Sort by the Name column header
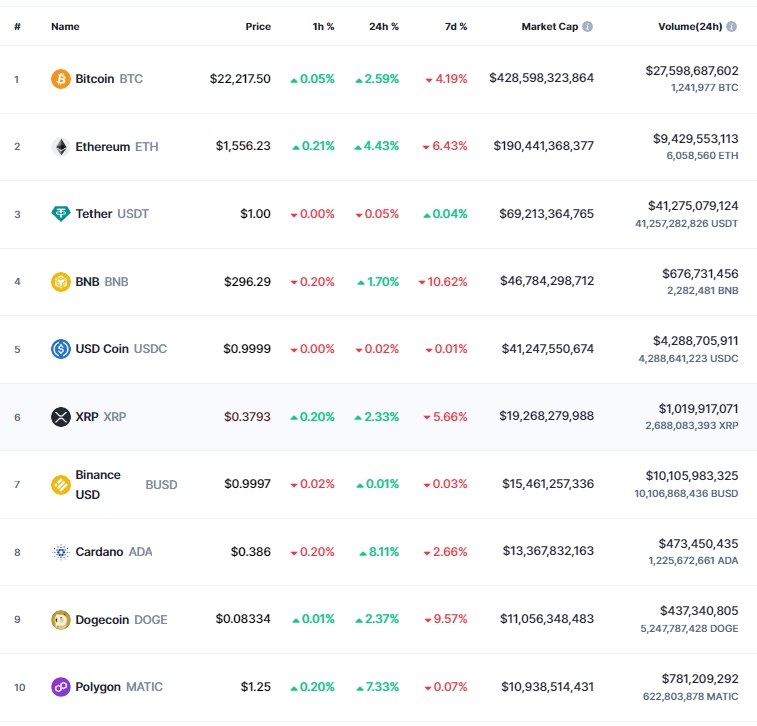This screenshot has height=726, width=757. coord(65,27)
